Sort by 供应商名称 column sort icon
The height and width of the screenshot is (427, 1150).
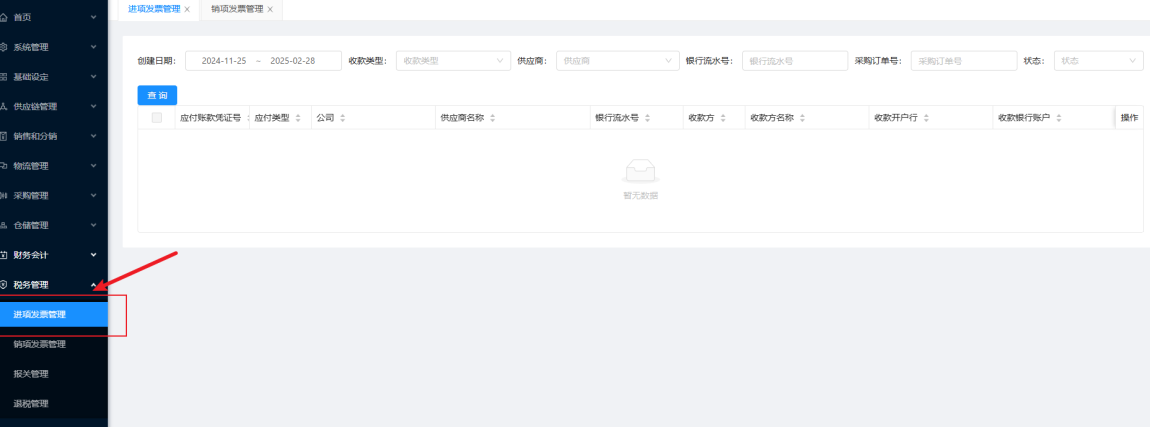493,118
